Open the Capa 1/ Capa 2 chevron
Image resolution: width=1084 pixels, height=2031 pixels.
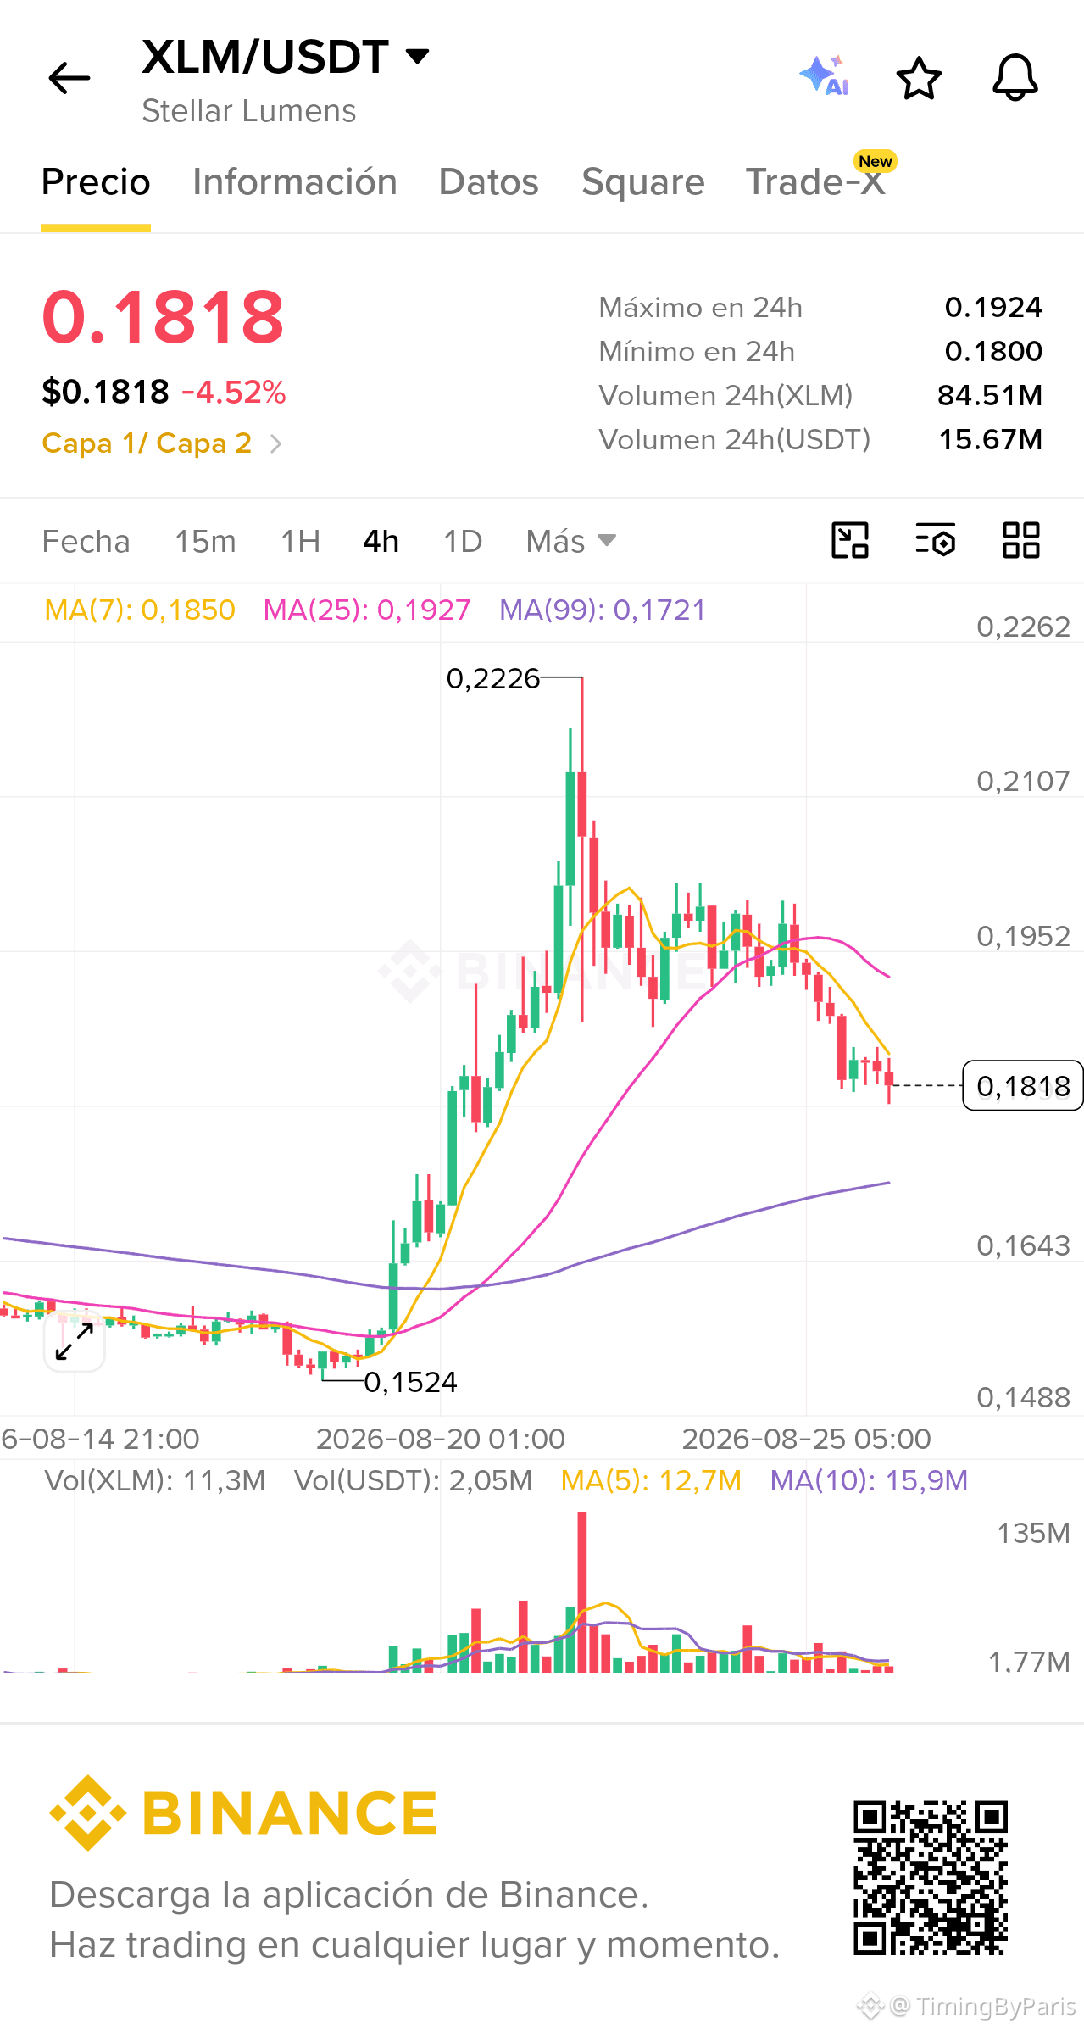276,443
